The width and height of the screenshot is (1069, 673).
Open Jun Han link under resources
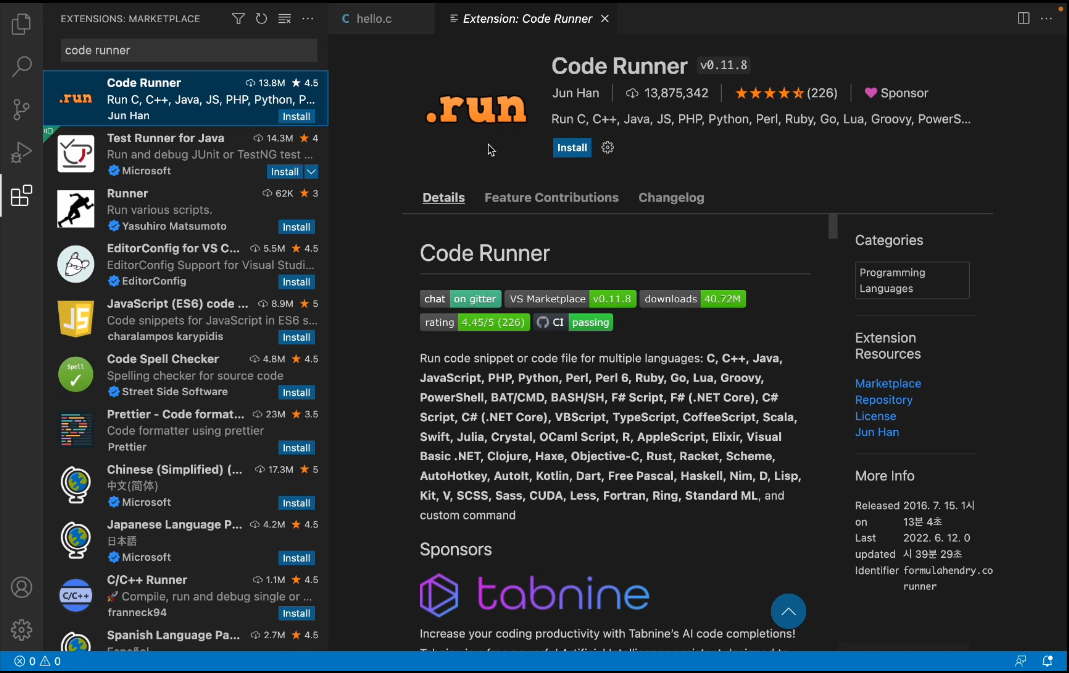(x=877, y=432)
